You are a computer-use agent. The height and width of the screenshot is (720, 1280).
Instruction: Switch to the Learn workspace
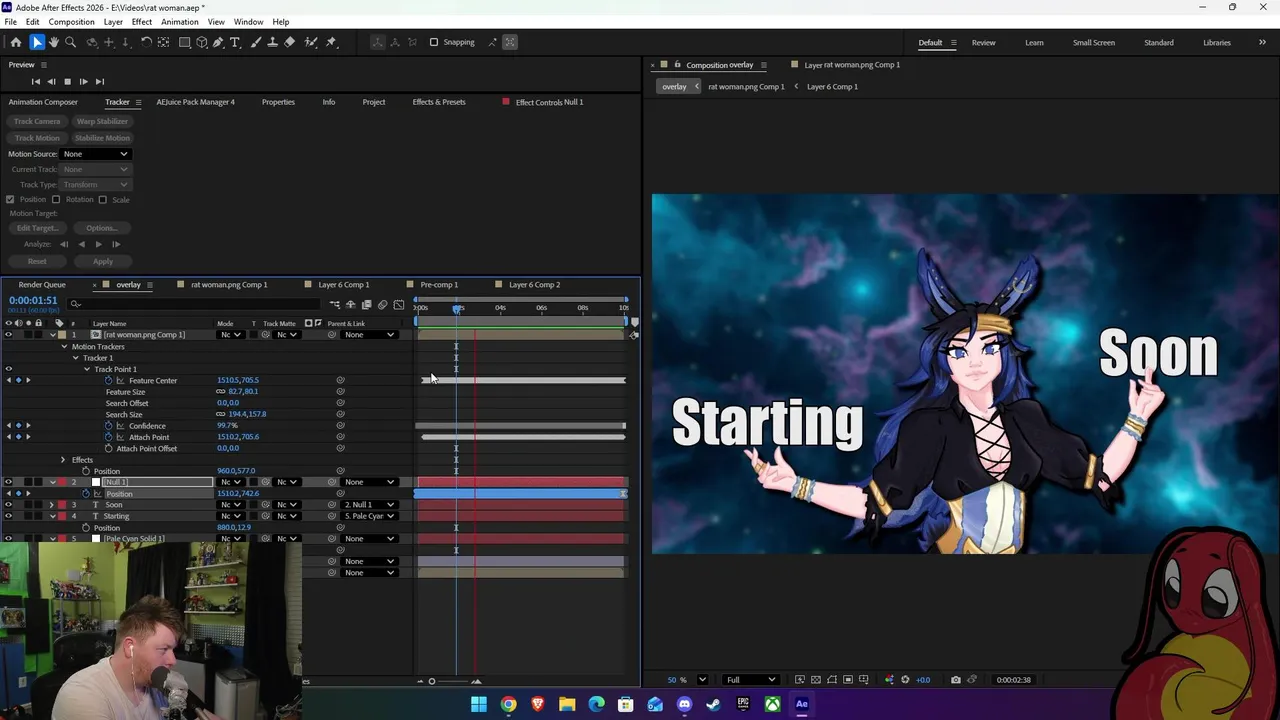click(x=1034, y=42)
